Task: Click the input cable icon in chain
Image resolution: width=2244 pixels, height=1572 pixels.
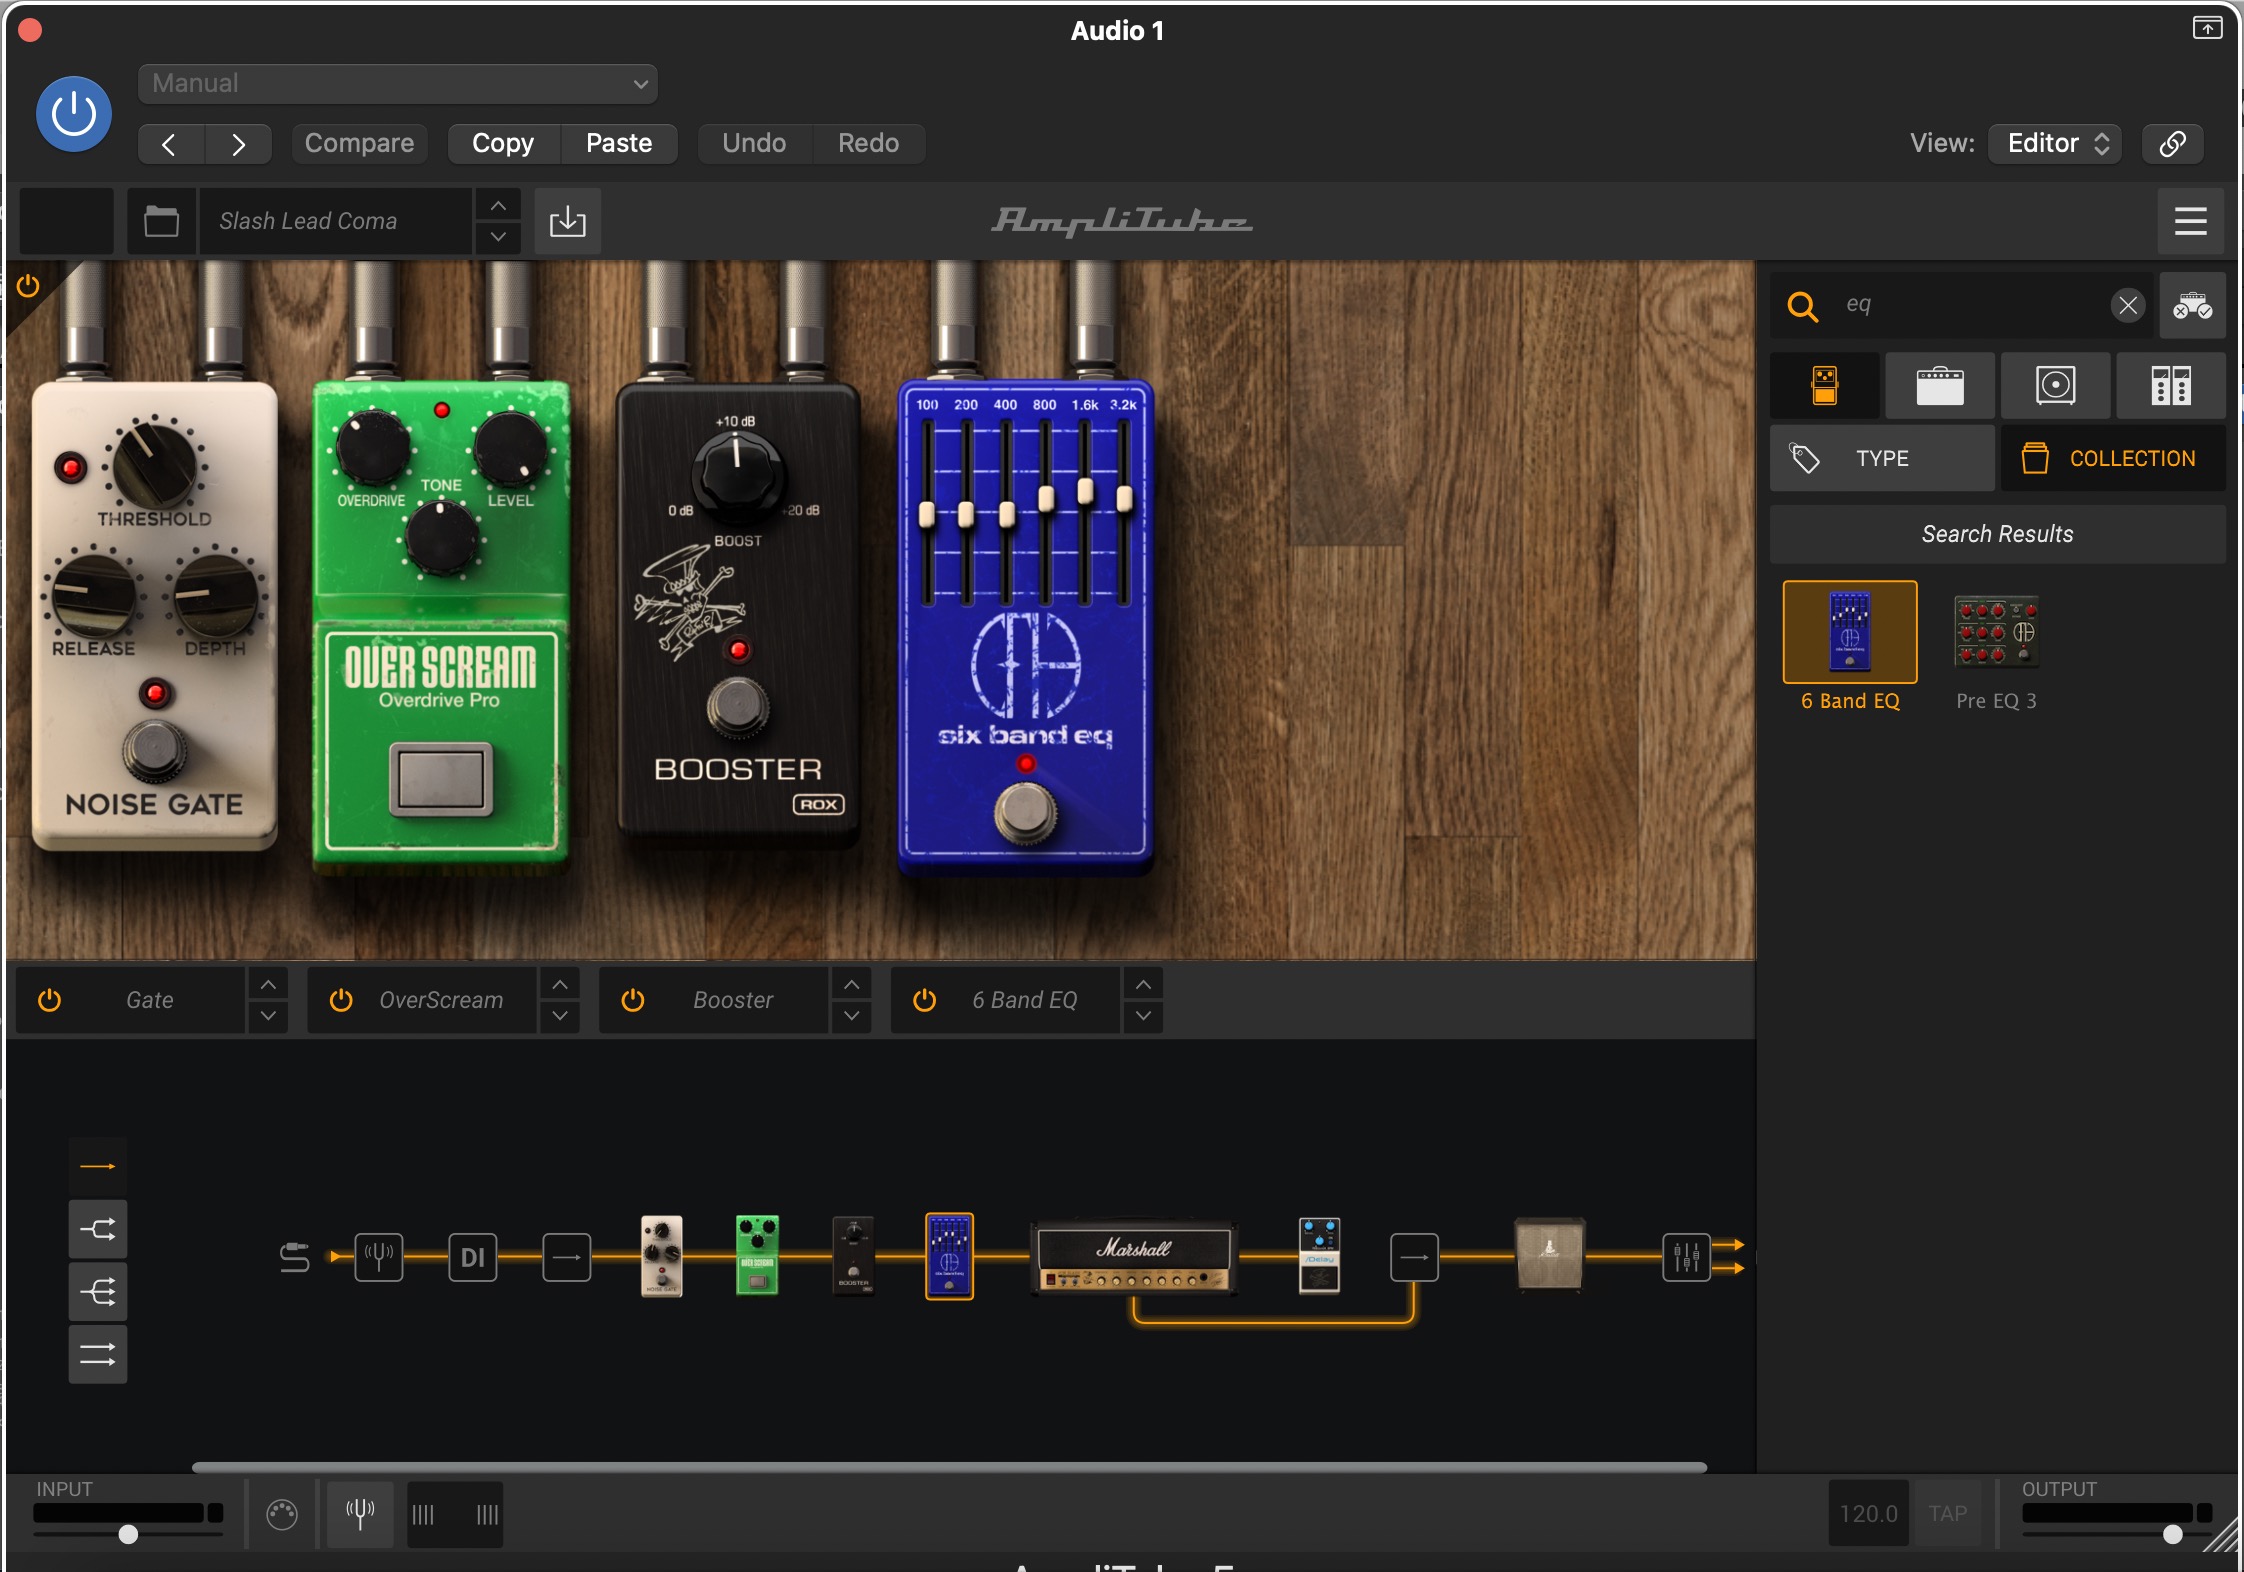Action: pyautogui.click(x=294, y=1257)
